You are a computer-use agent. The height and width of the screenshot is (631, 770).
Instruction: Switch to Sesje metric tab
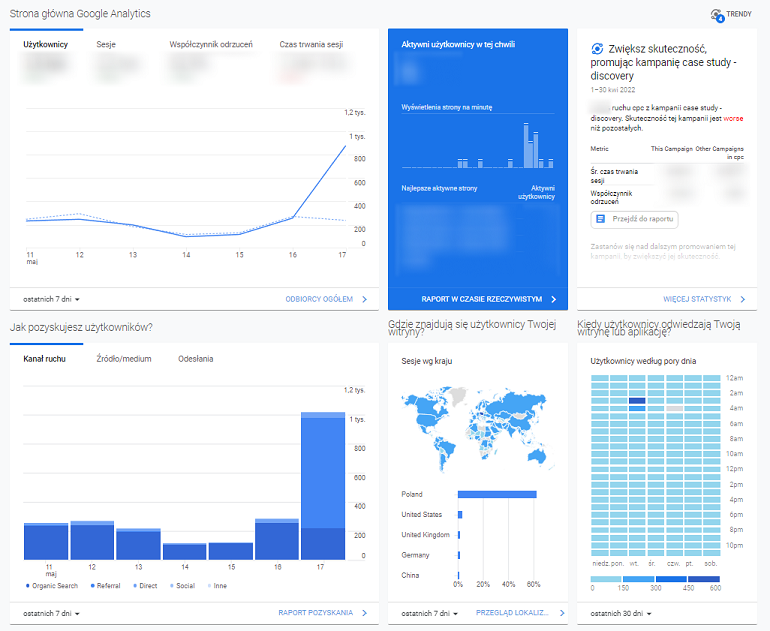pyautogui.click(x=107, y=45)
